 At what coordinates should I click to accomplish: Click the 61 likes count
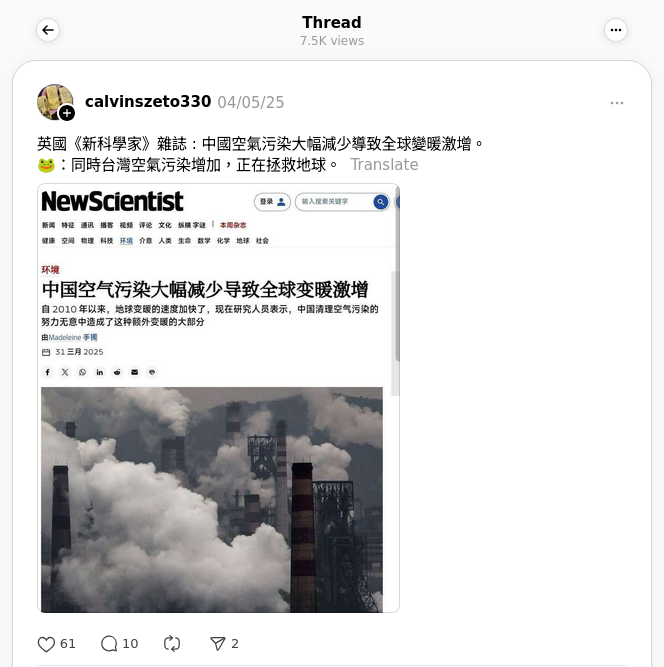point(68,644)
